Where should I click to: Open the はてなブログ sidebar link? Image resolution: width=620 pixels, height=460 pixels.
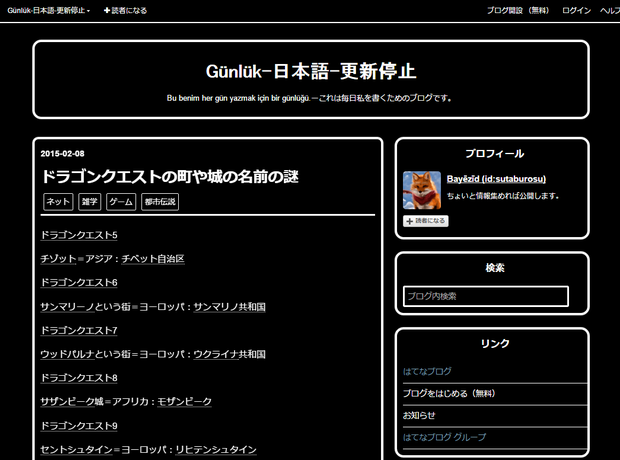tap(427, 371)
